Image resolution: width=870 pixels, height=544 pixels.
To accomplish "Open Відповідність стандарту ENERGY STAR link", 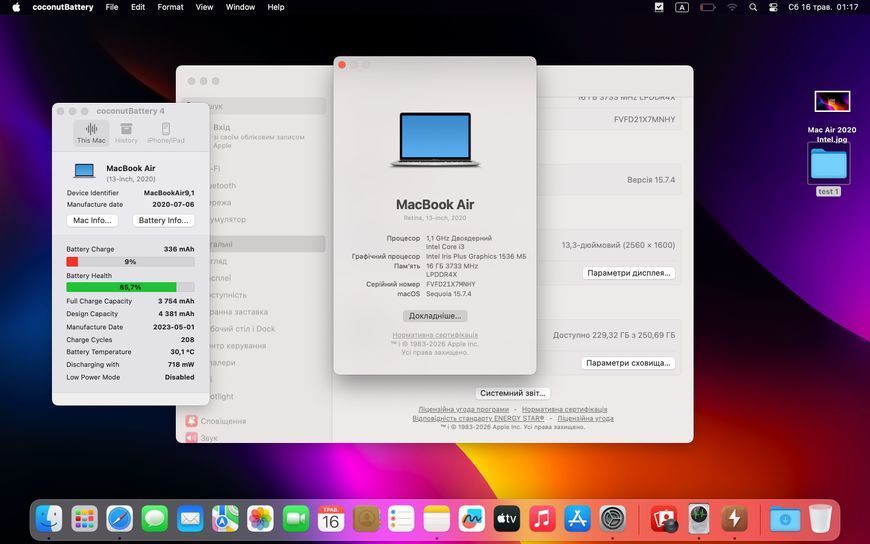I will (x=478, y=419).
